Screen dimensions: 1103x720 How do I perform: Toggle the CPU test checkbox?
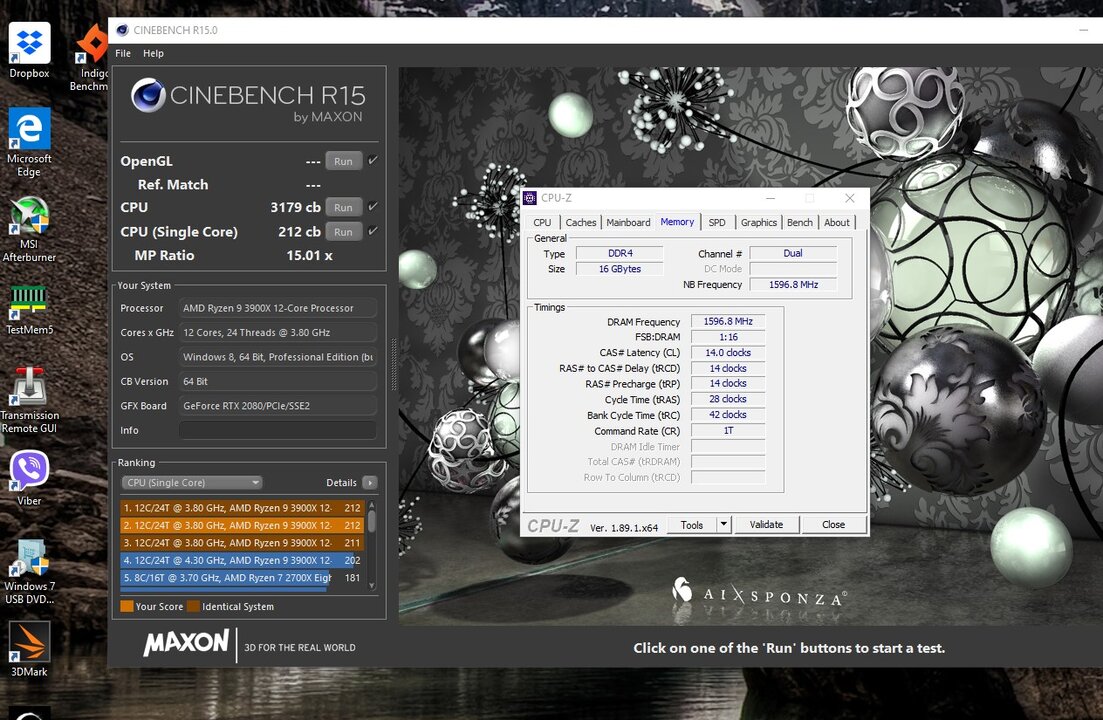pyautogui.click(x=373, y=207)
